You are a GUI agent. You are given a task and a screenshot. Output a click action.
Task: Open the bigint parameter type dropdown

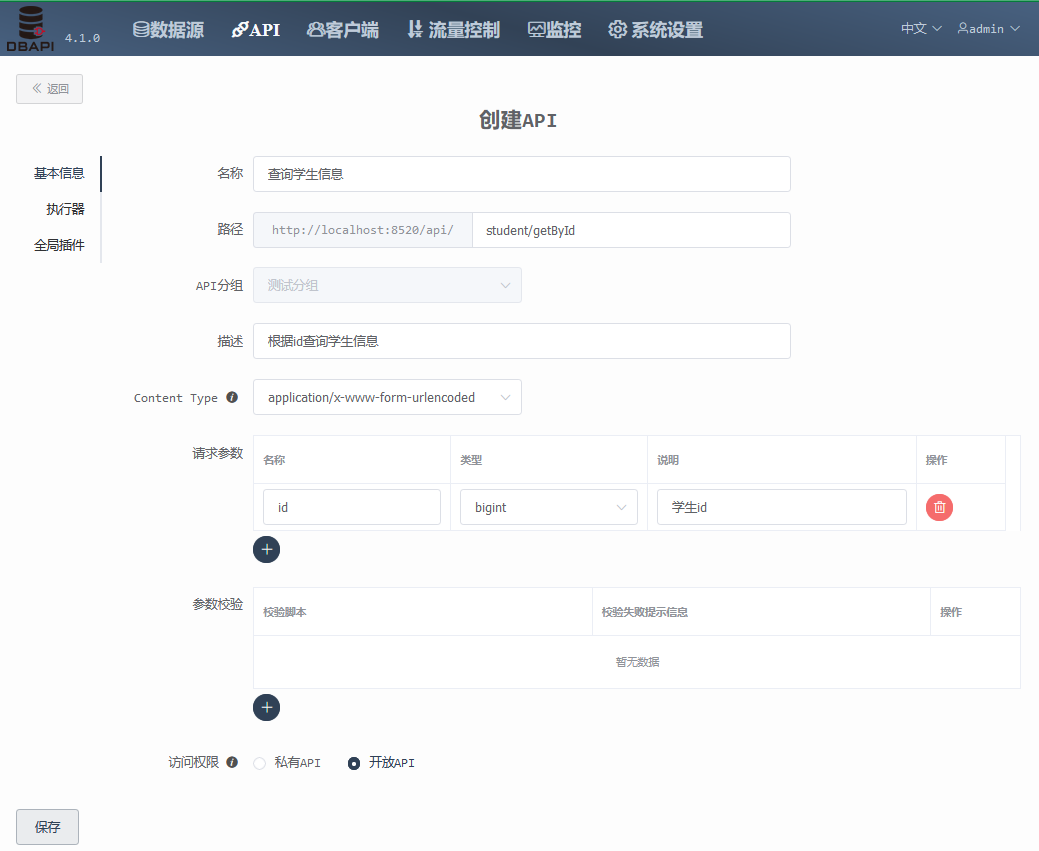pyautogui.click(x=548, y=507)
